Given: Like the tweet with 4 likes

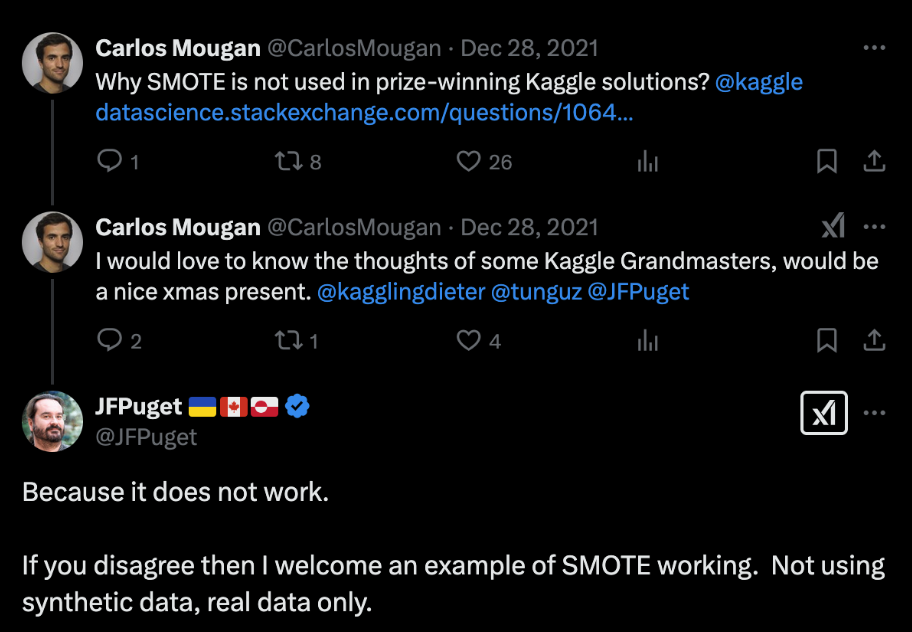Looking at the screenshot, I should (x=468, y=341).
